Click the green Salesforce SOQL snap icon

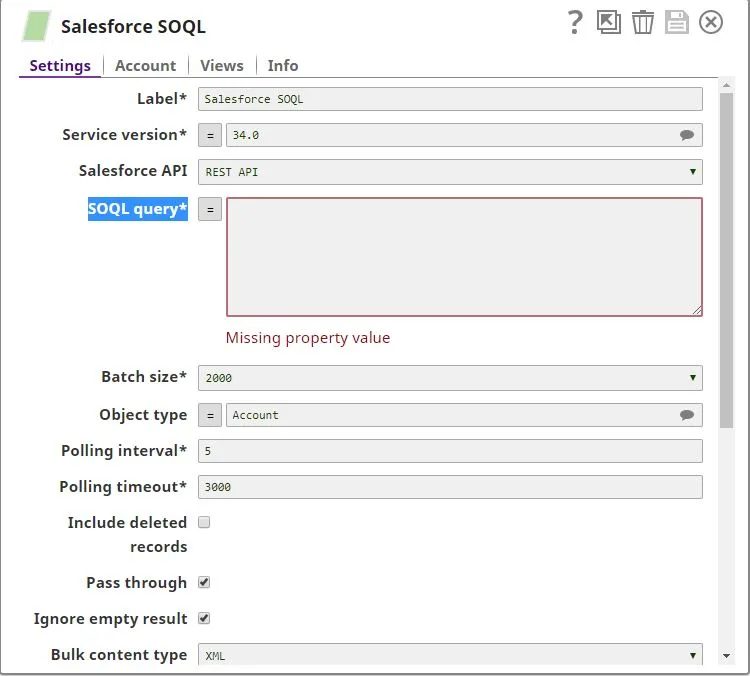coord(37,26)
